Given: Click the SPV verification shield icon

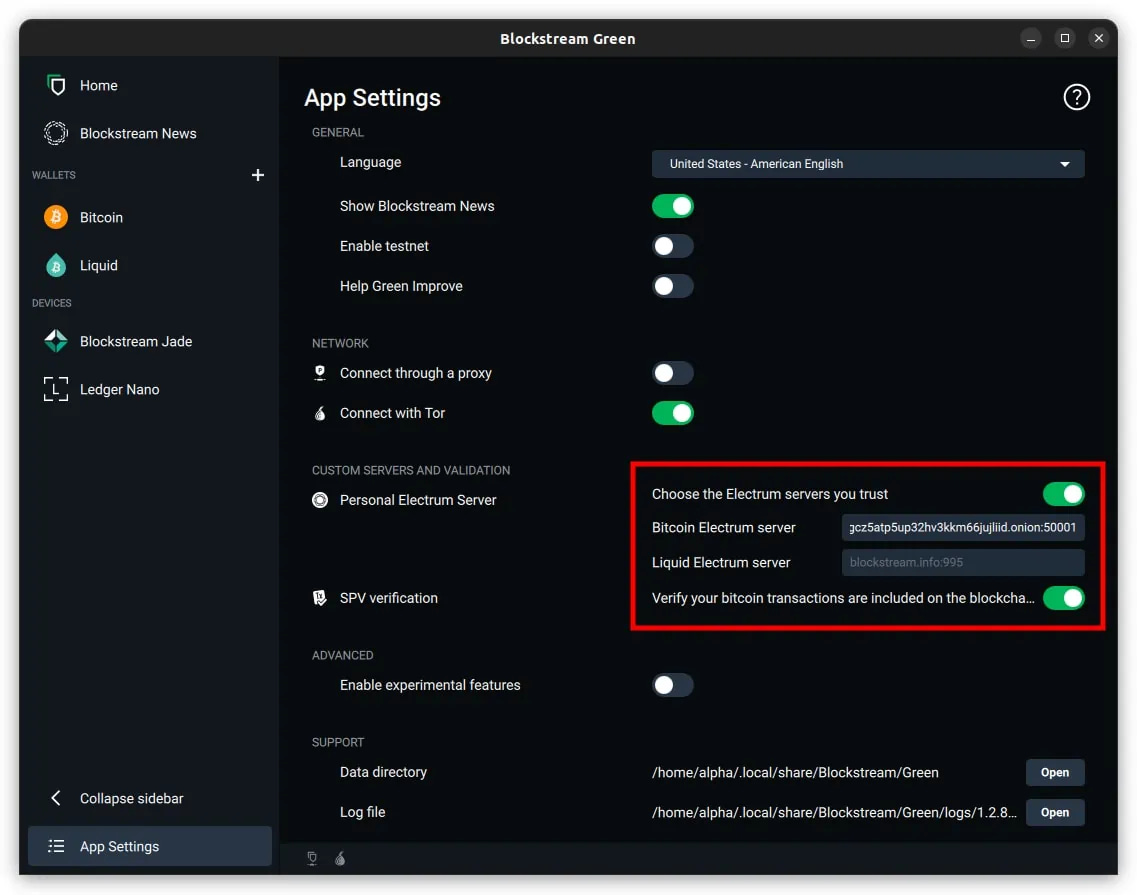Looking at the screenshot, I should (x=319, y=597).
